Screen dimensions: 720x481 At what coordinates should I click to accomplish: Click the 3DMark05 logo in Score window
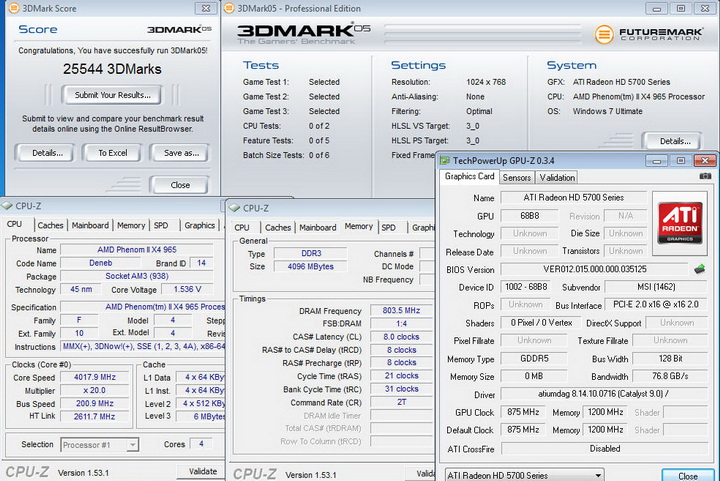pyautogui.click(x=179, y=29)
